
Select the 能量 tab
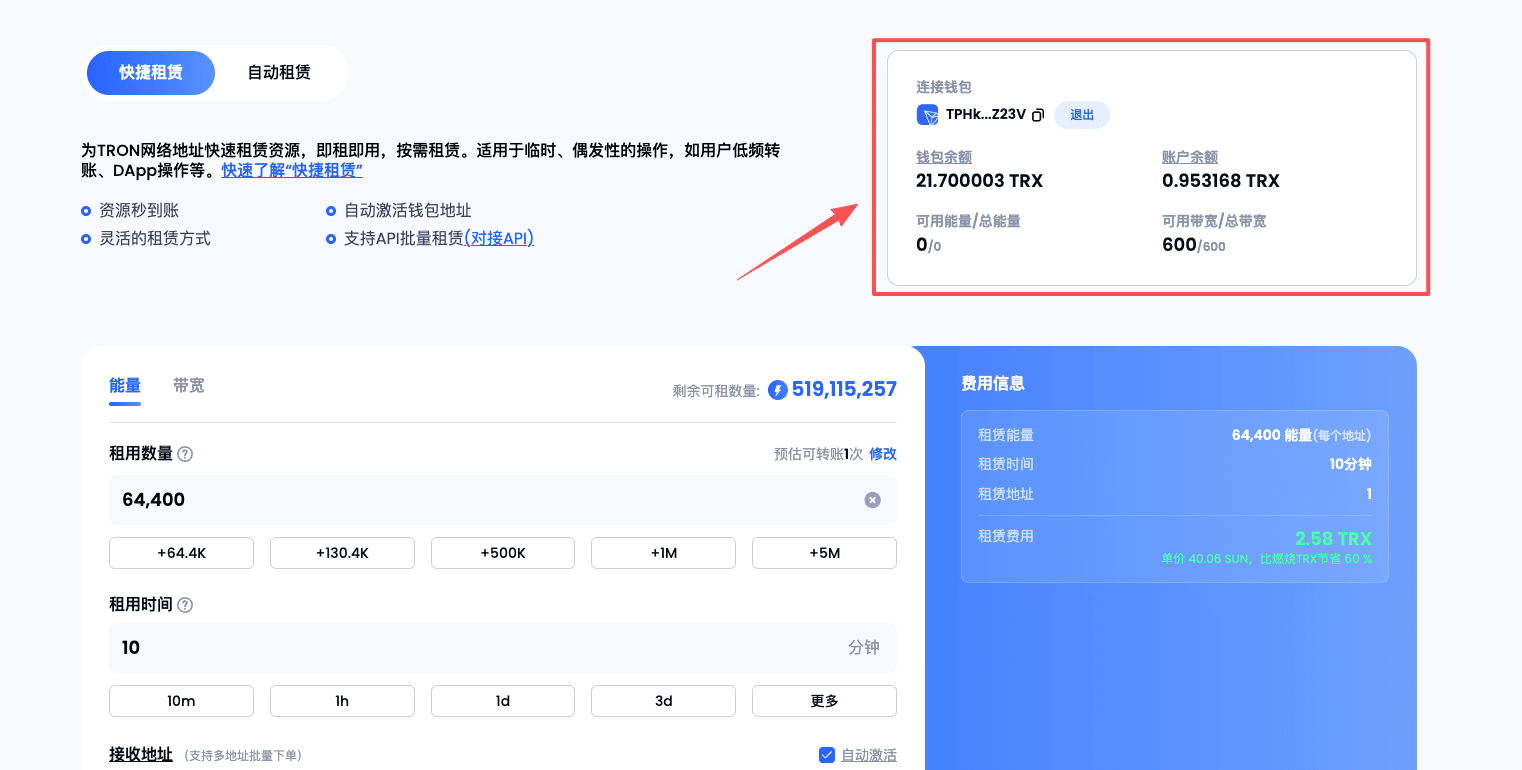click(125, 386)
